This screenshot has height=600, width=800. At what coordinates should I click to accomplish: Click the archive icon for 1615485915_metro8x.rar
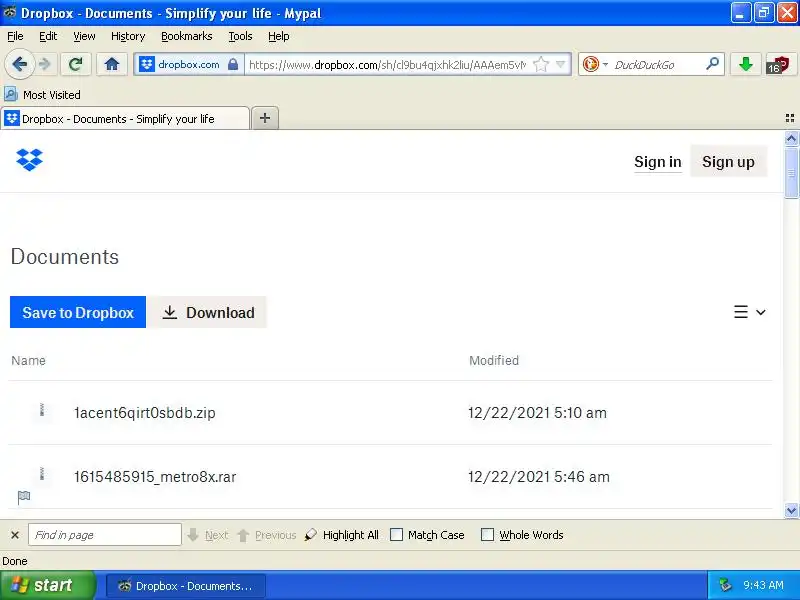42,474
